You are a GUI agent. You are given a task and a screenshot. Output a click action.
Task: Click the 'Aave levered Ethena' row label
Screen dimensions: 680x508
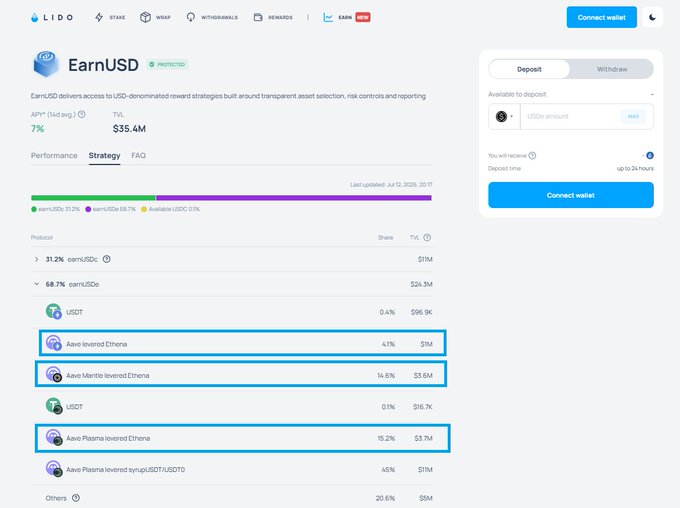[x=97, y=344]
